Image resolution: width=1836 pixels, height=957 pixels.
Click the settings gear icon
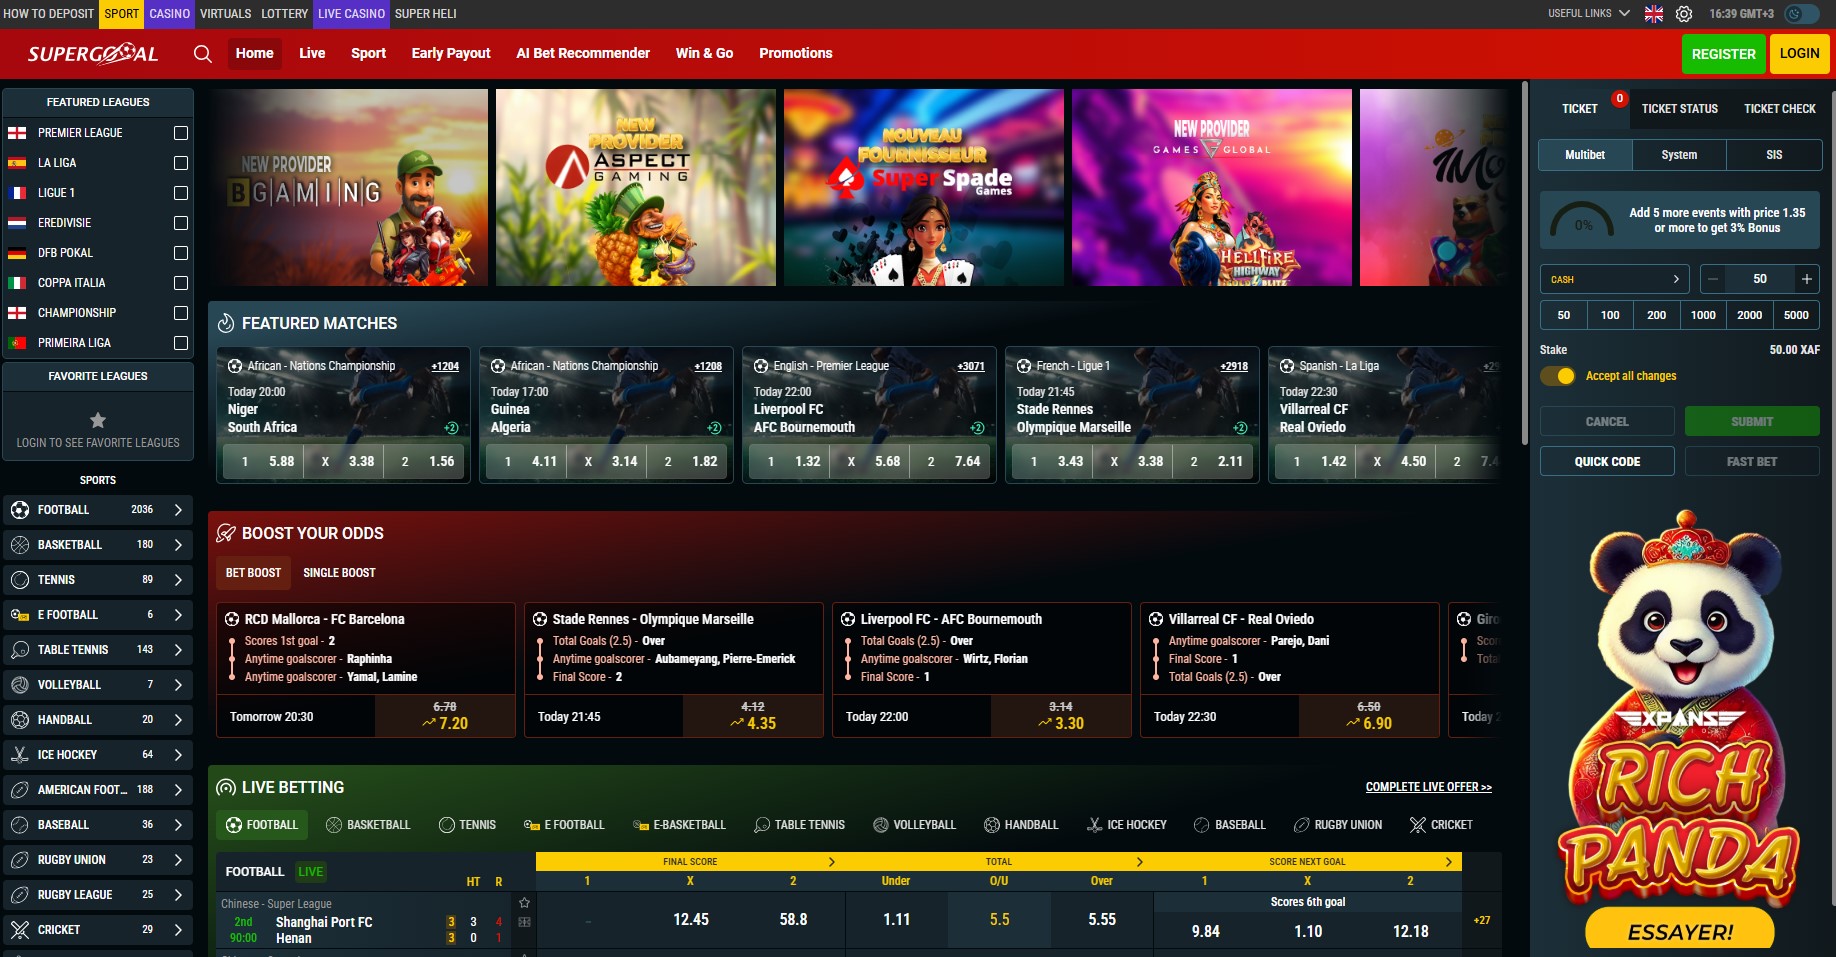point(1684,14)
